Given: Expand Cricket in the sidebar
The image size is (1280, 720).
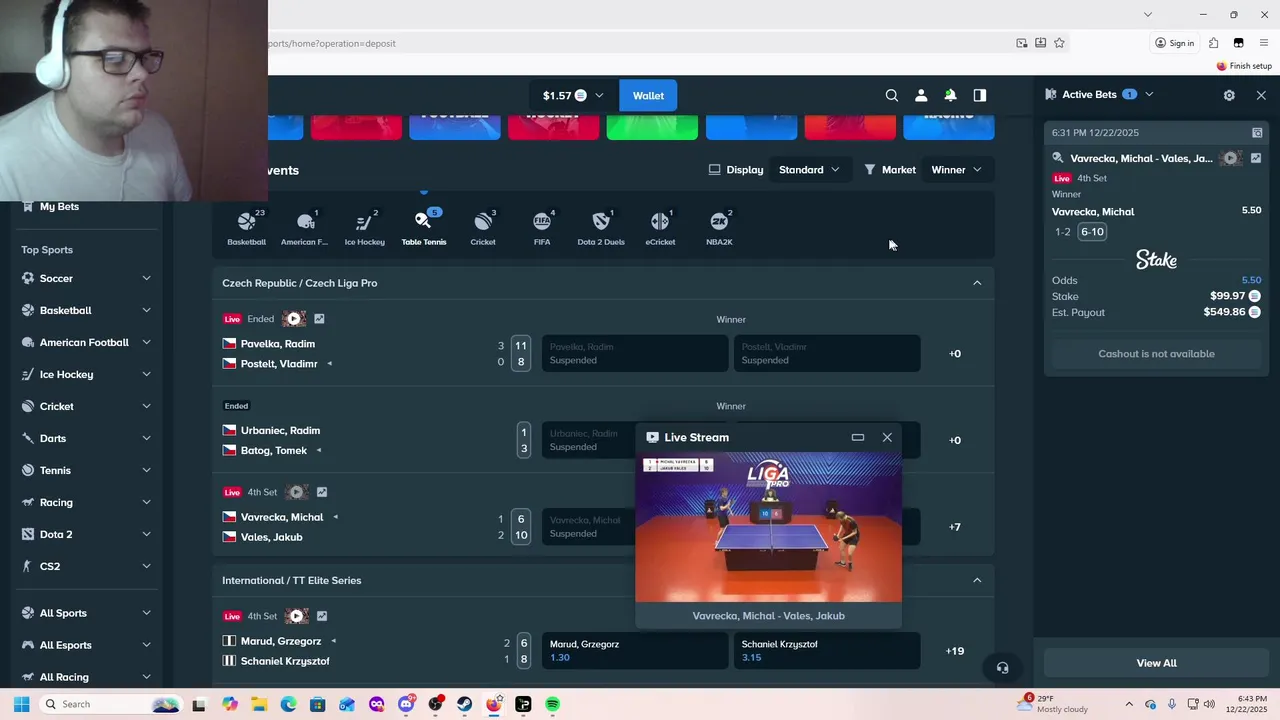Looking at the screenshot, I should [x=146, y=406].
